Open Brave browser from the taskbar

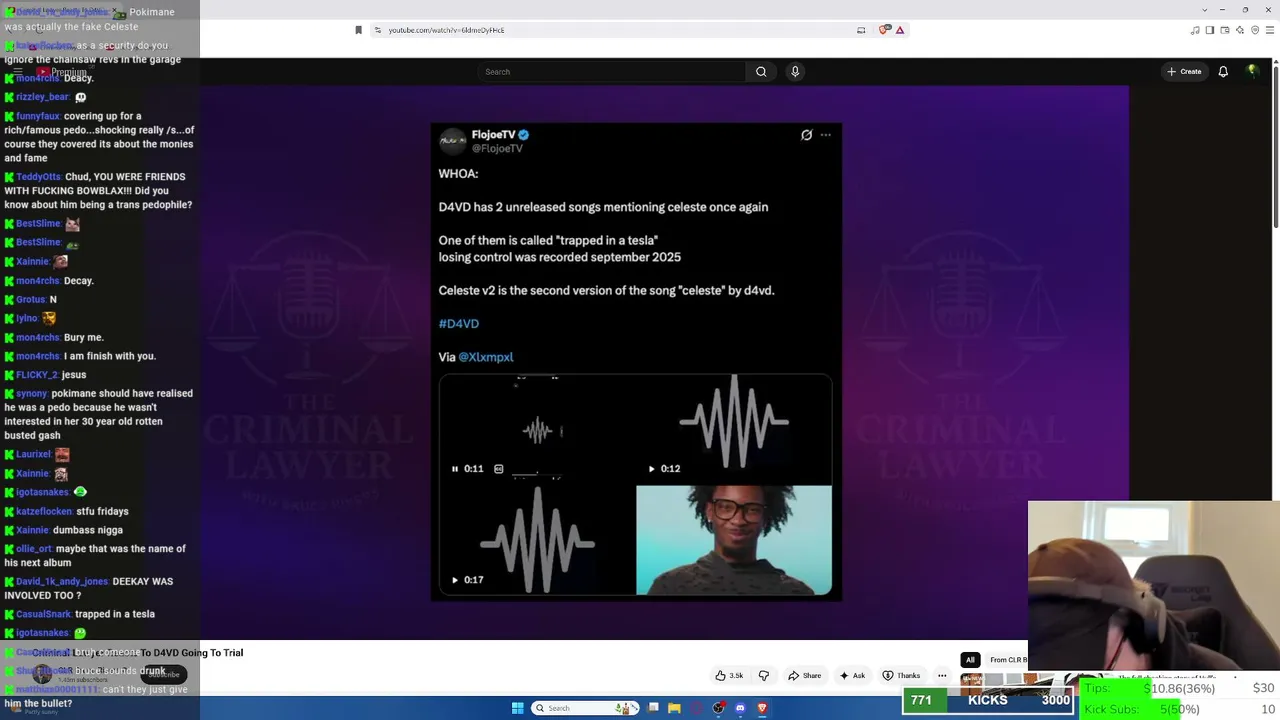pos(762,708)
